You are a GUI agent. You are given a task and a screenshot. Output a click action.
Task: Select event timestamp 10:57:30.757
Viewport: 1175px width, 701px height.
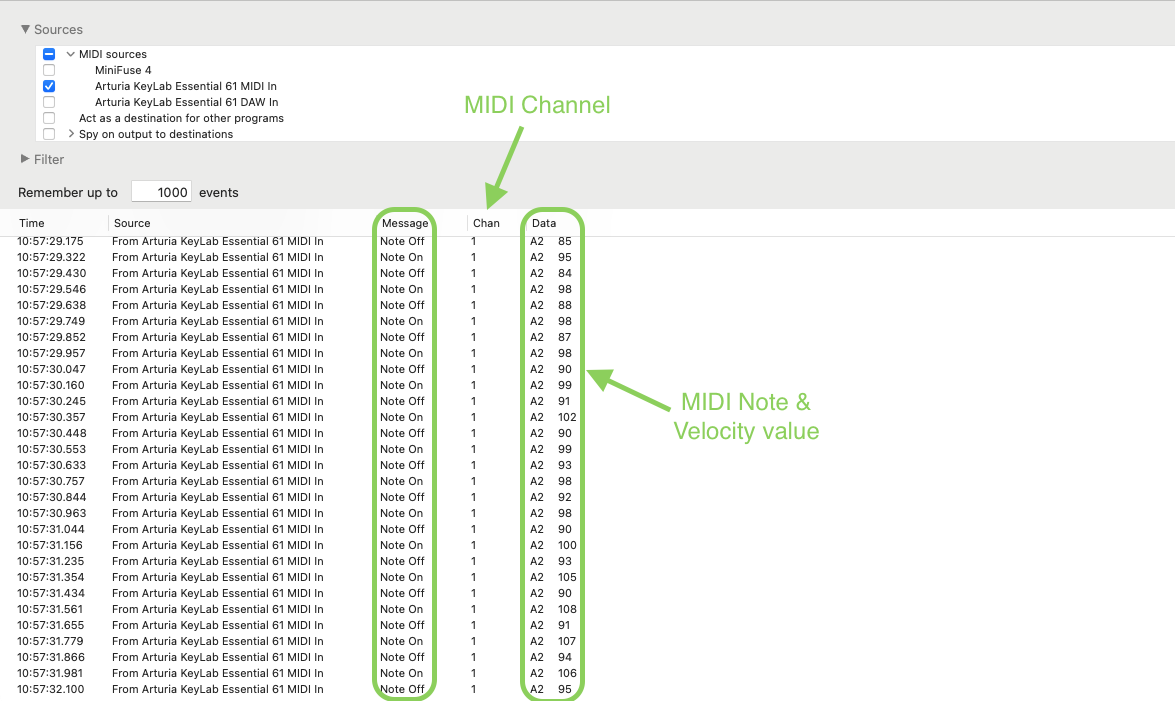(52, 481)
